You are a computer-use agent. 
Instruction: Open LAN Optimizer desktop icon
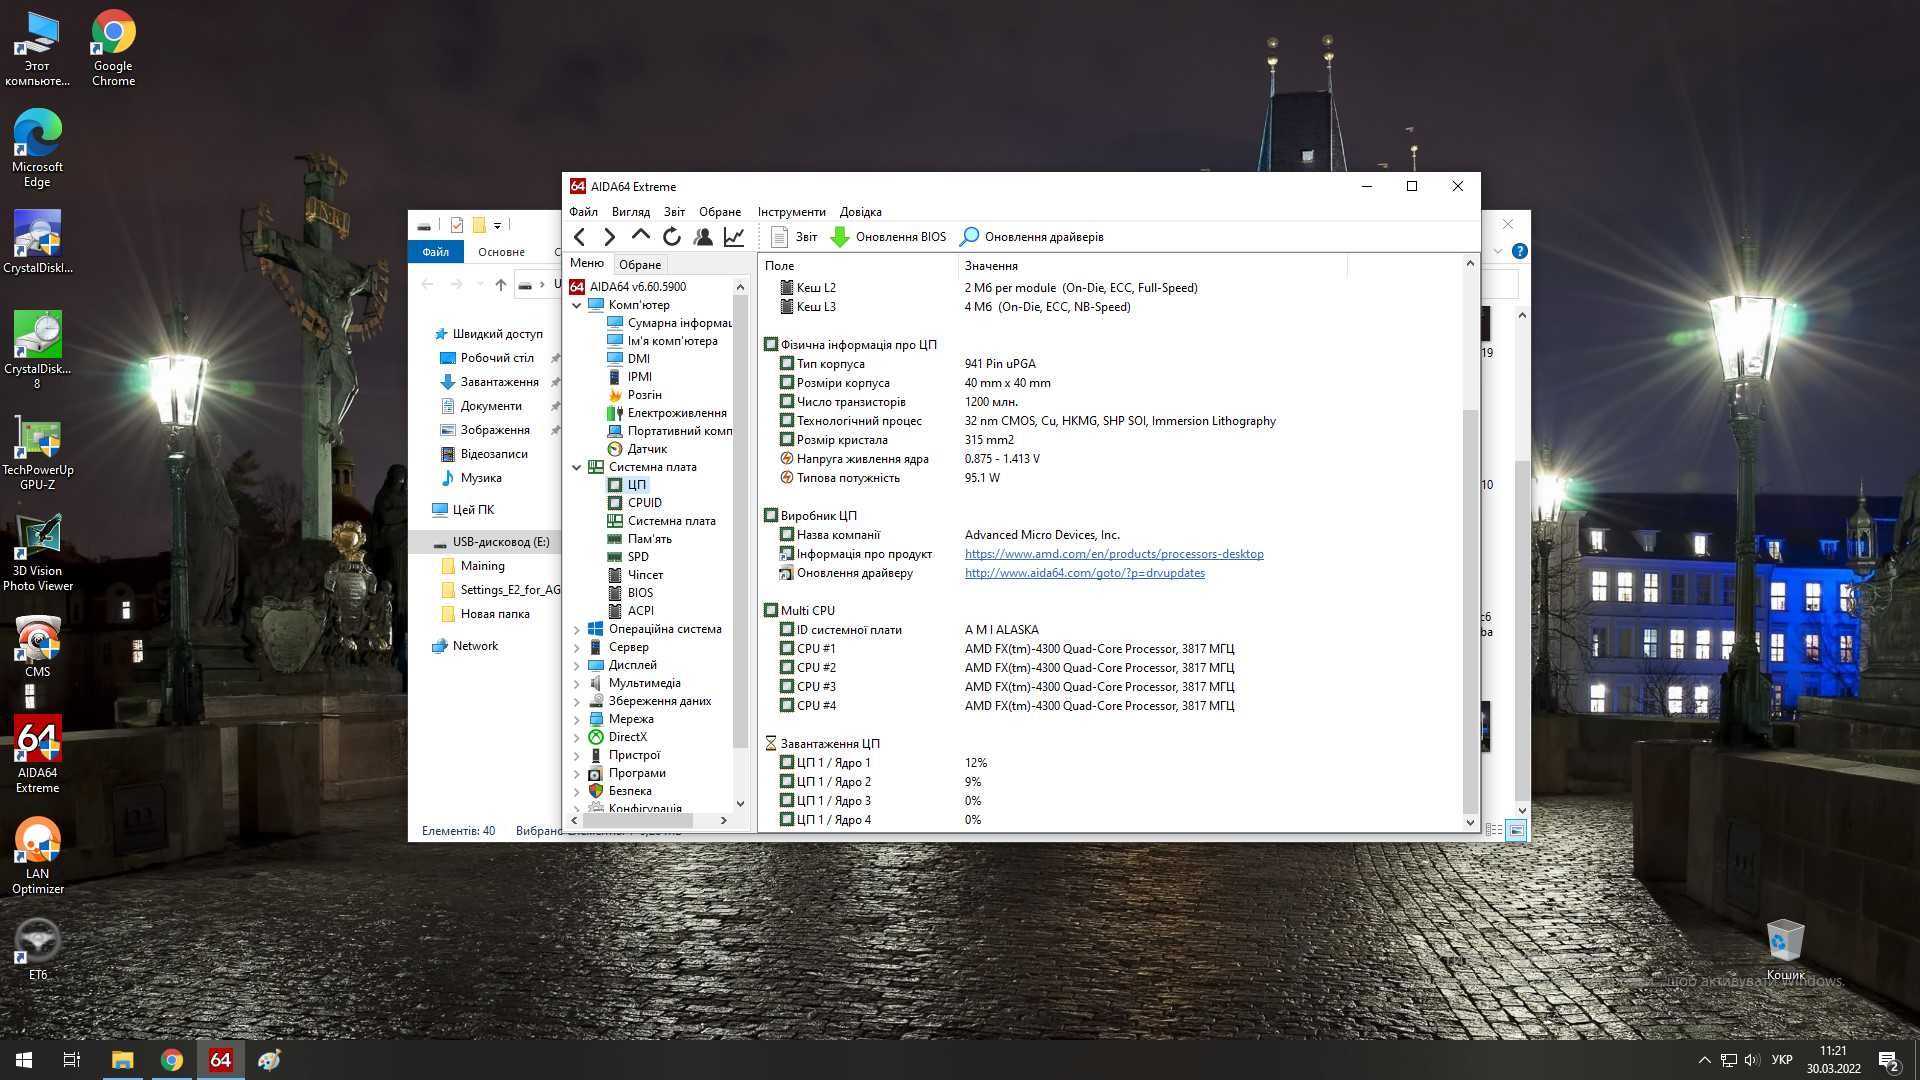pos(37,856)
